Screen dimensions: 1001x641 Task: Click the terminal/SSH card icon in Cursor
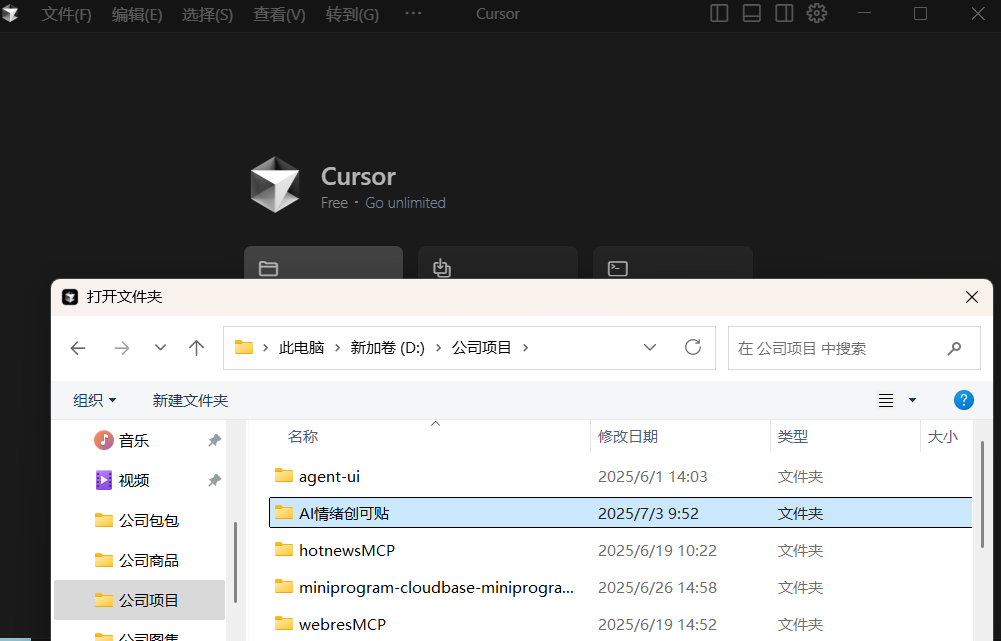click(617, 268)
